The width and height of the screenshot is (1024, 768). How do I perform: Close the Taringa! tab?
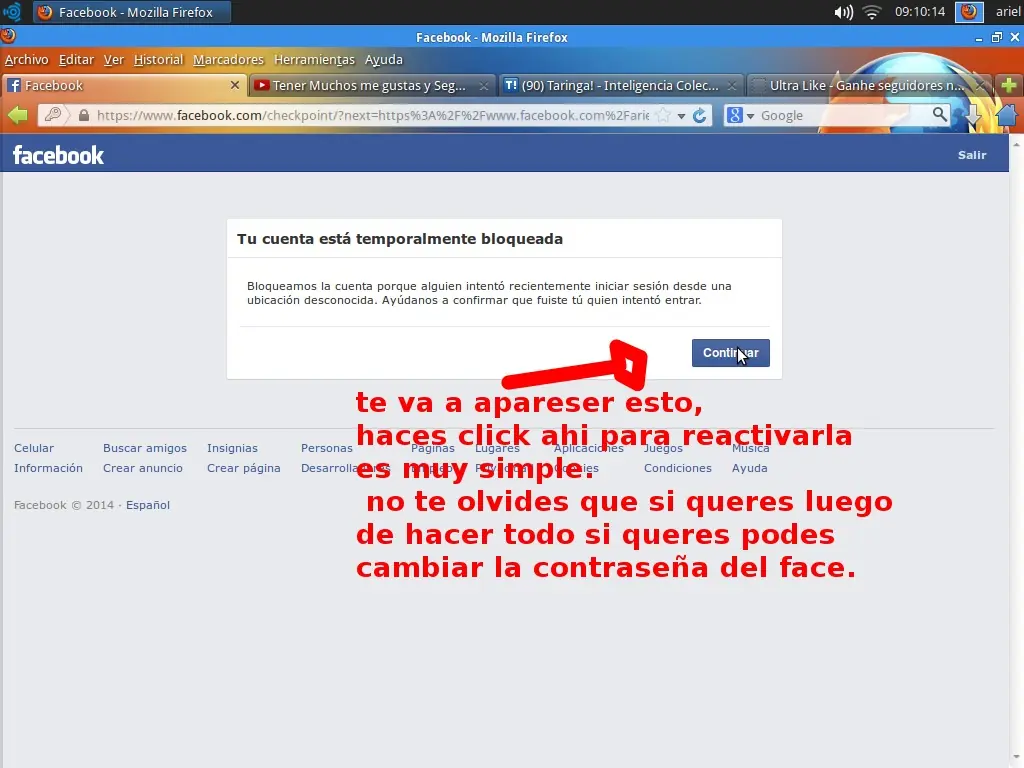point(731,86)
